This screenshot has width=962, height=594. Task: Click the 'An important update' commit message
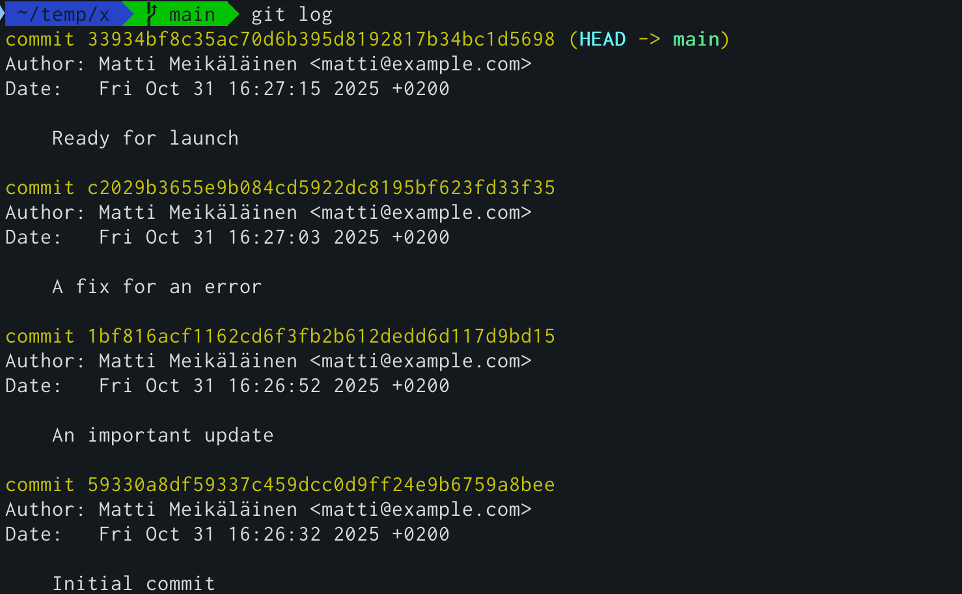(x=162, y=436)
